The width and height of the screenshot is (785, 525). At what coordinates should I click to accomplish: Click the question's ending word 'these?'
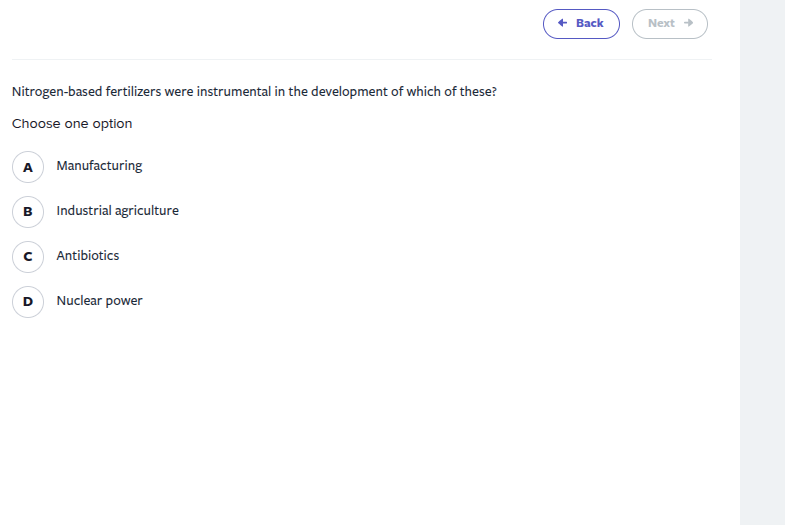(478, 91)
